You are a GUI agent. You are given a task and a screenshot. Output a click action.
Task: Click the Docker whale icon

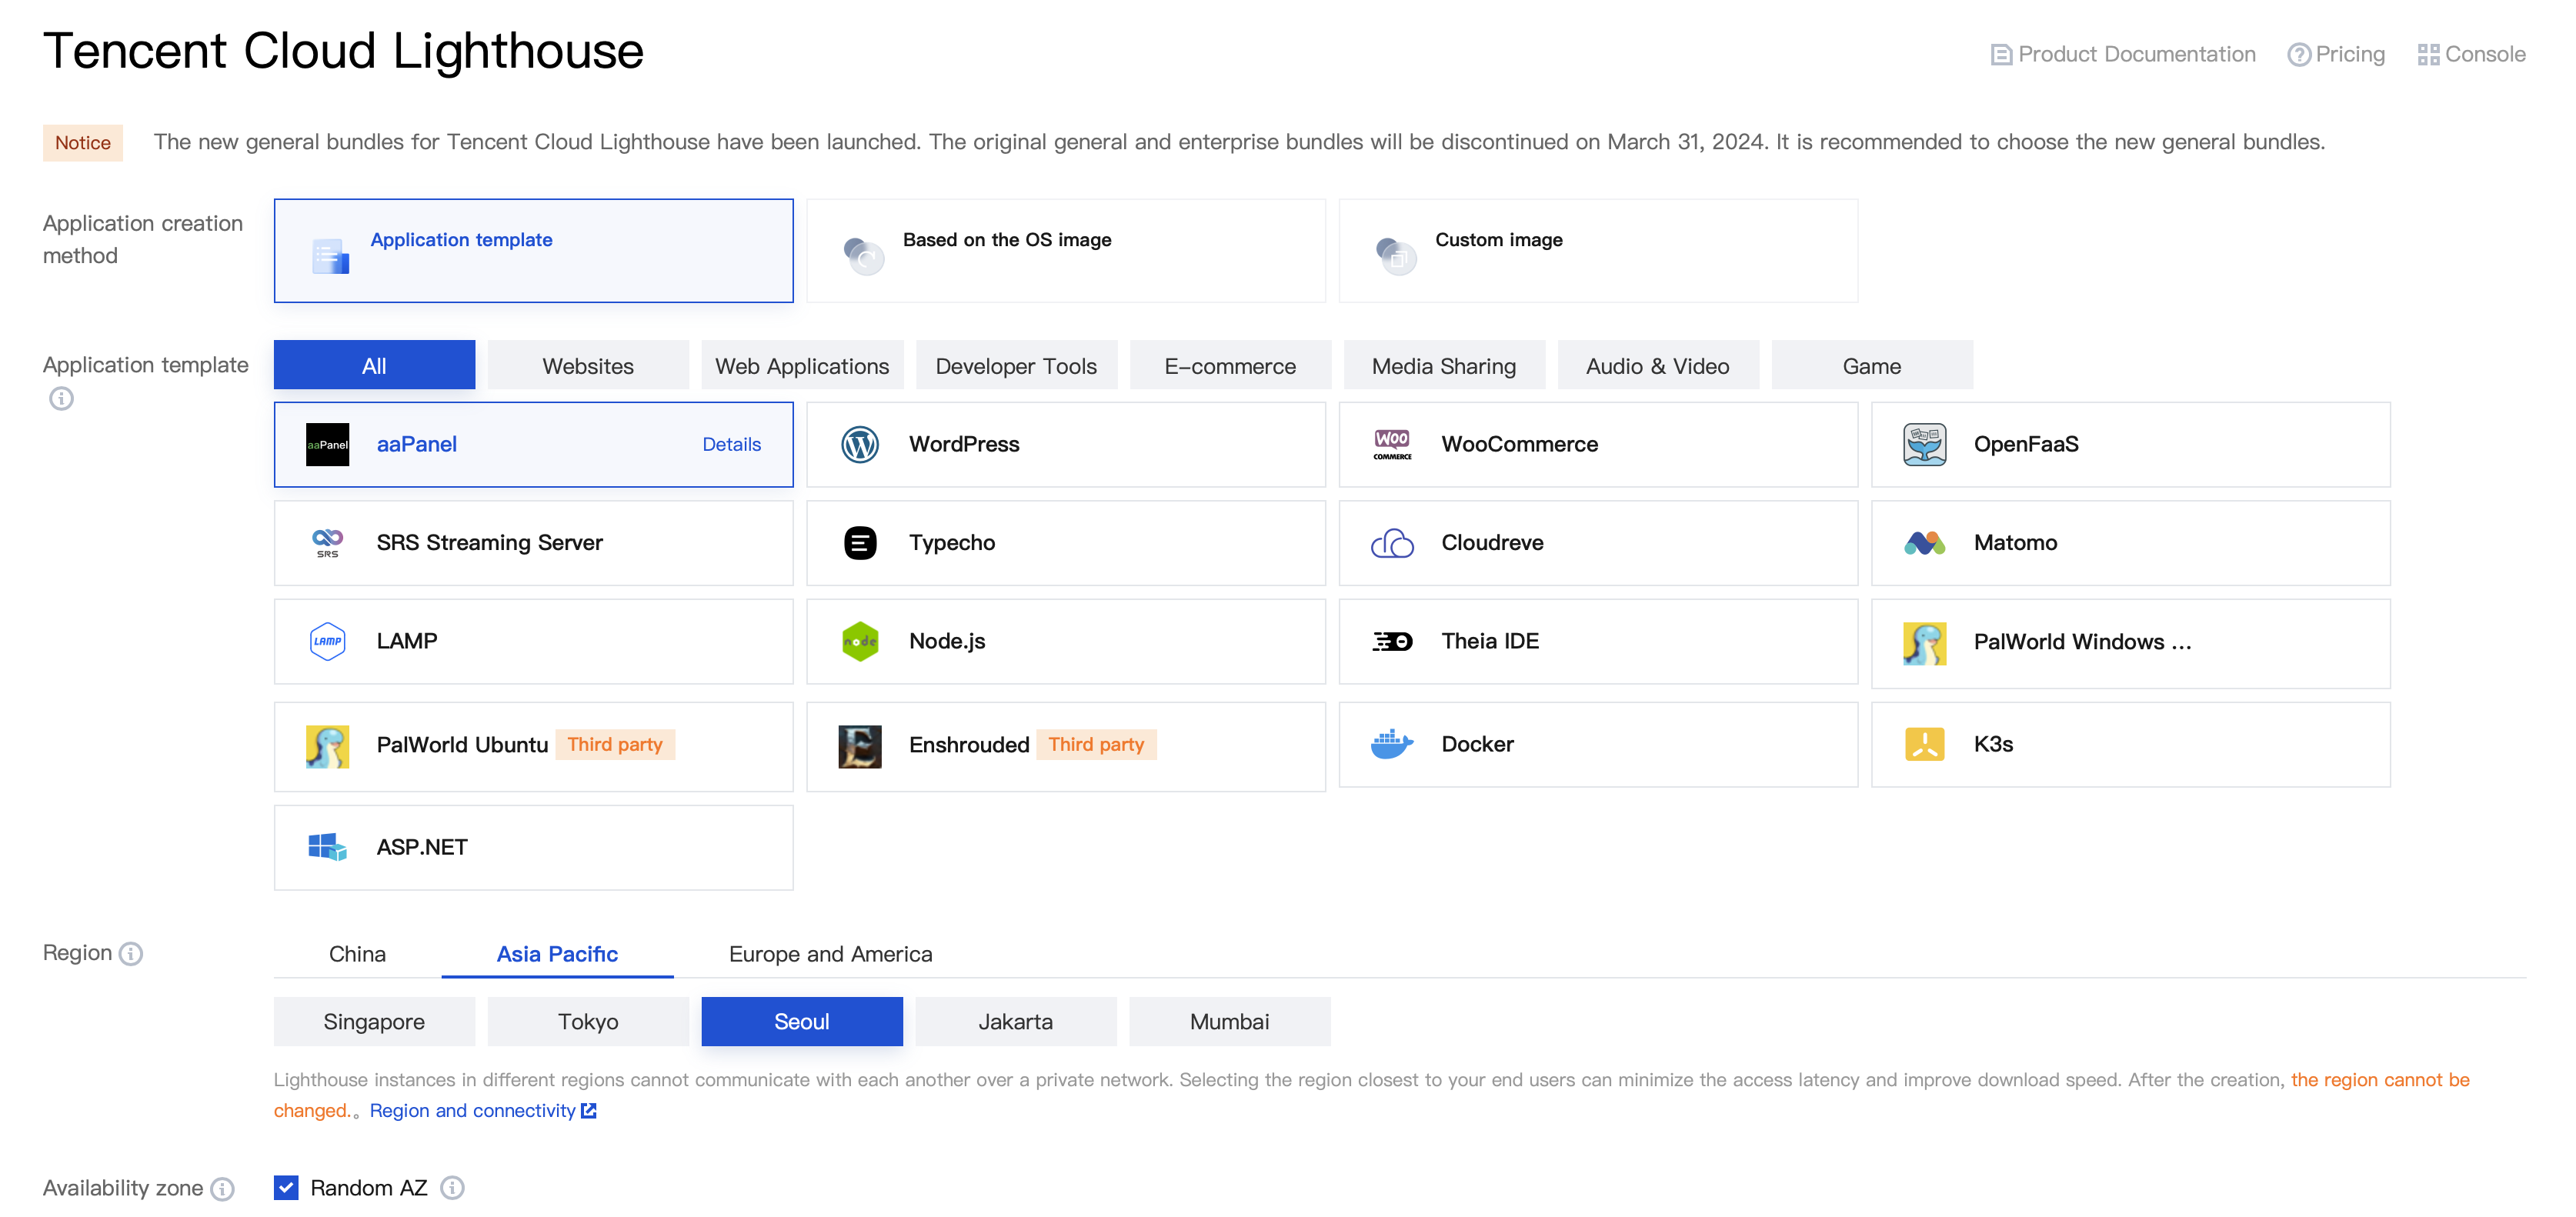[x=1391, y=744]
